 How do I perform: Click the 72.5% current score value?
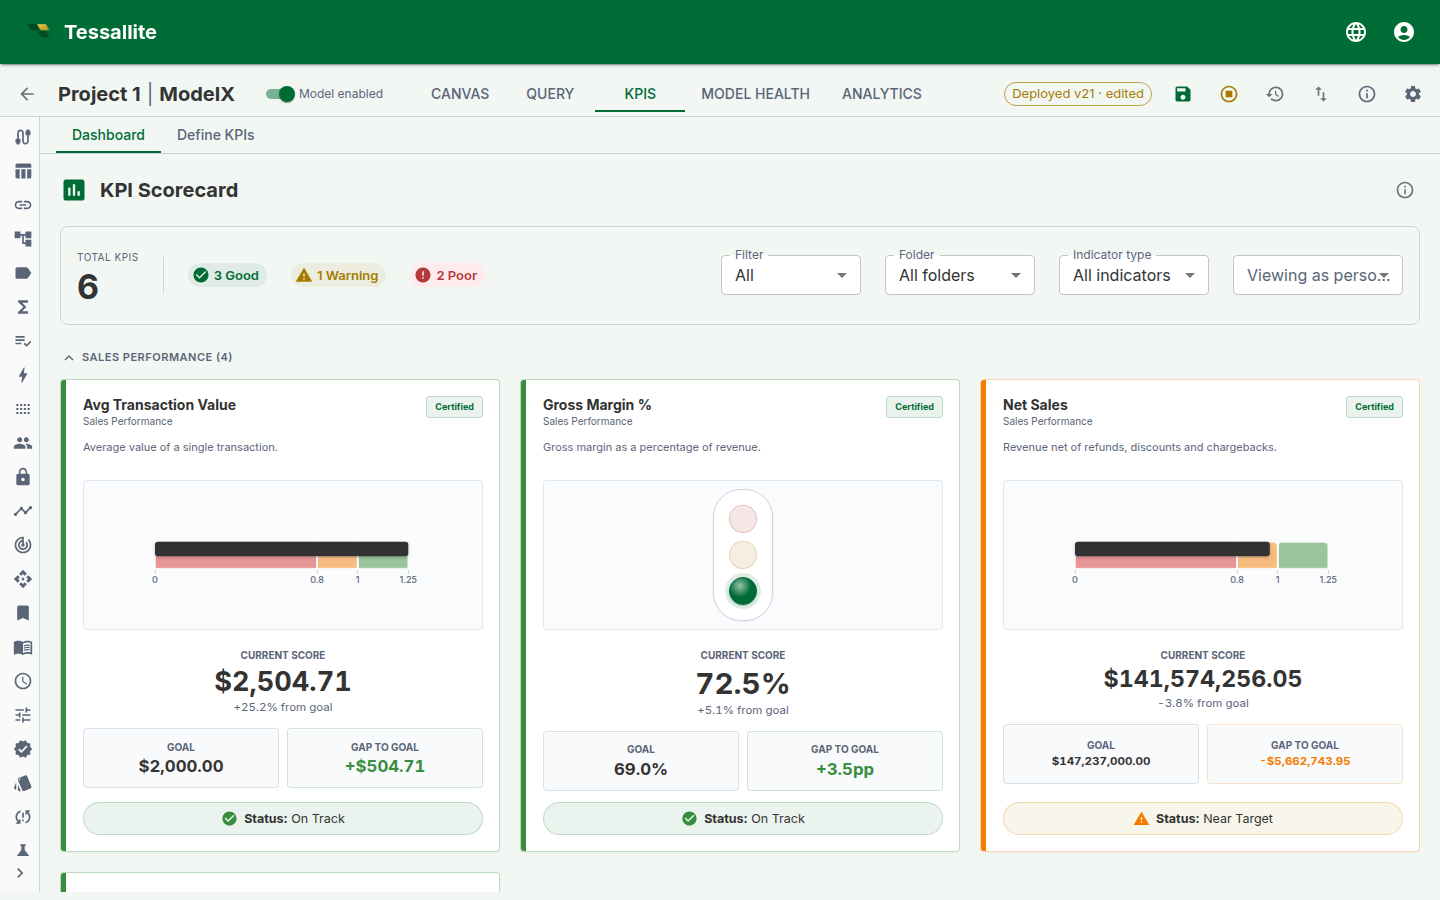743,684
